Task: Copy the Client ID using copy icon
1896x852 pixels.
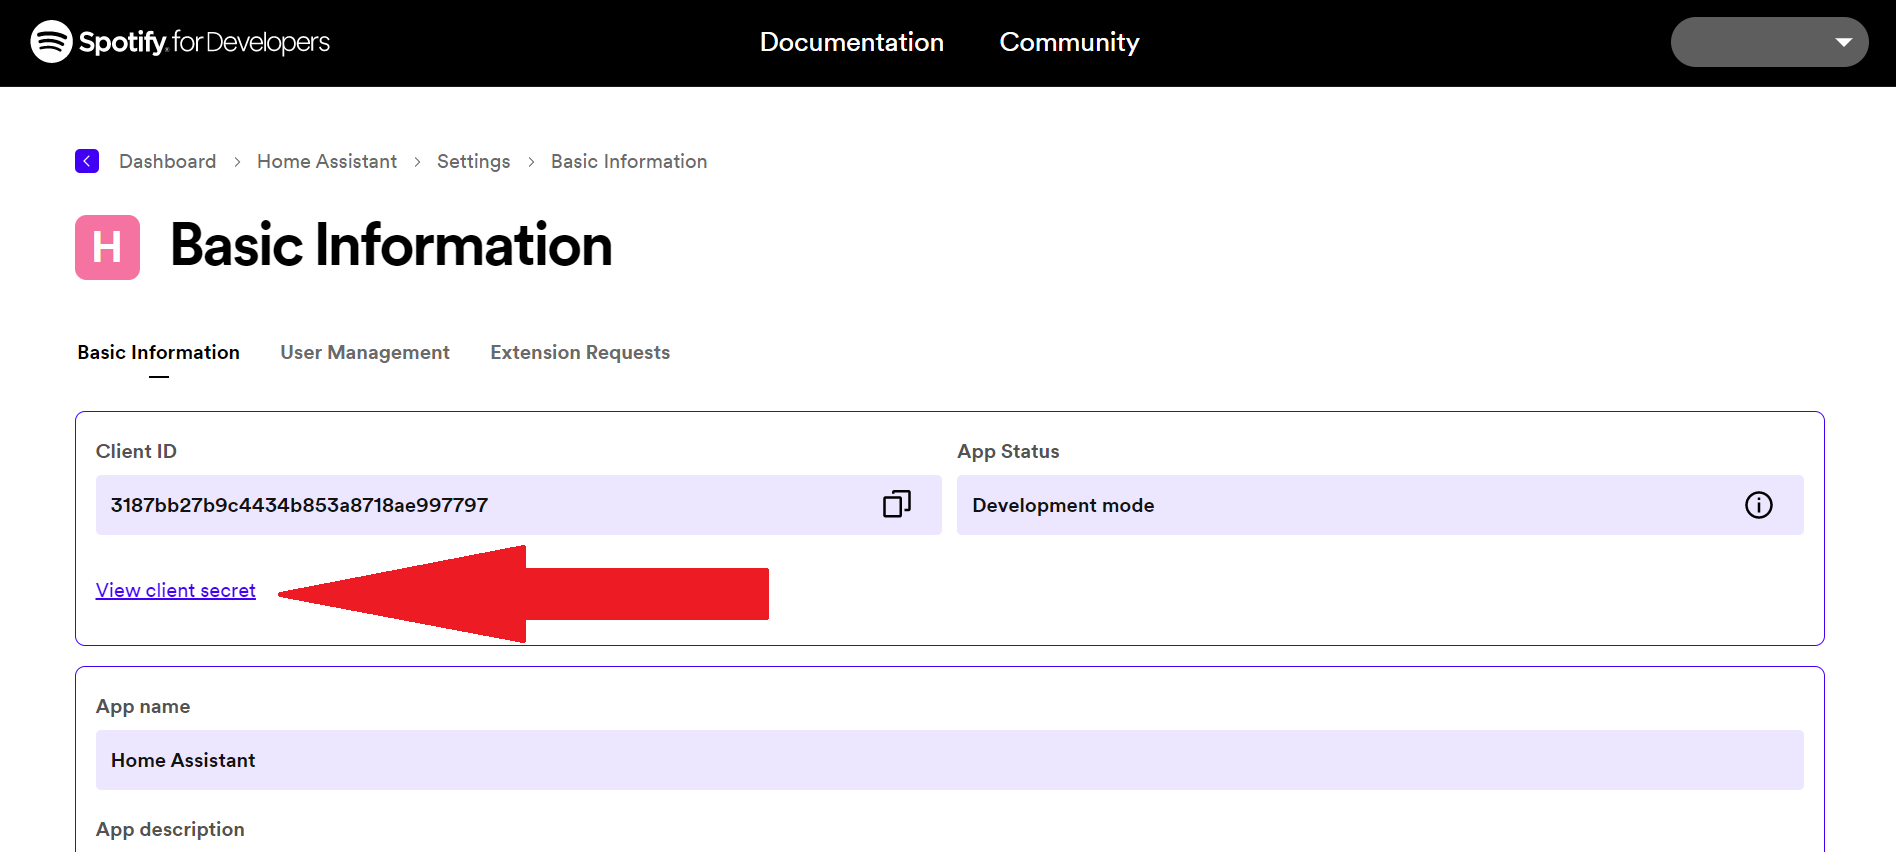Action: 896,504
